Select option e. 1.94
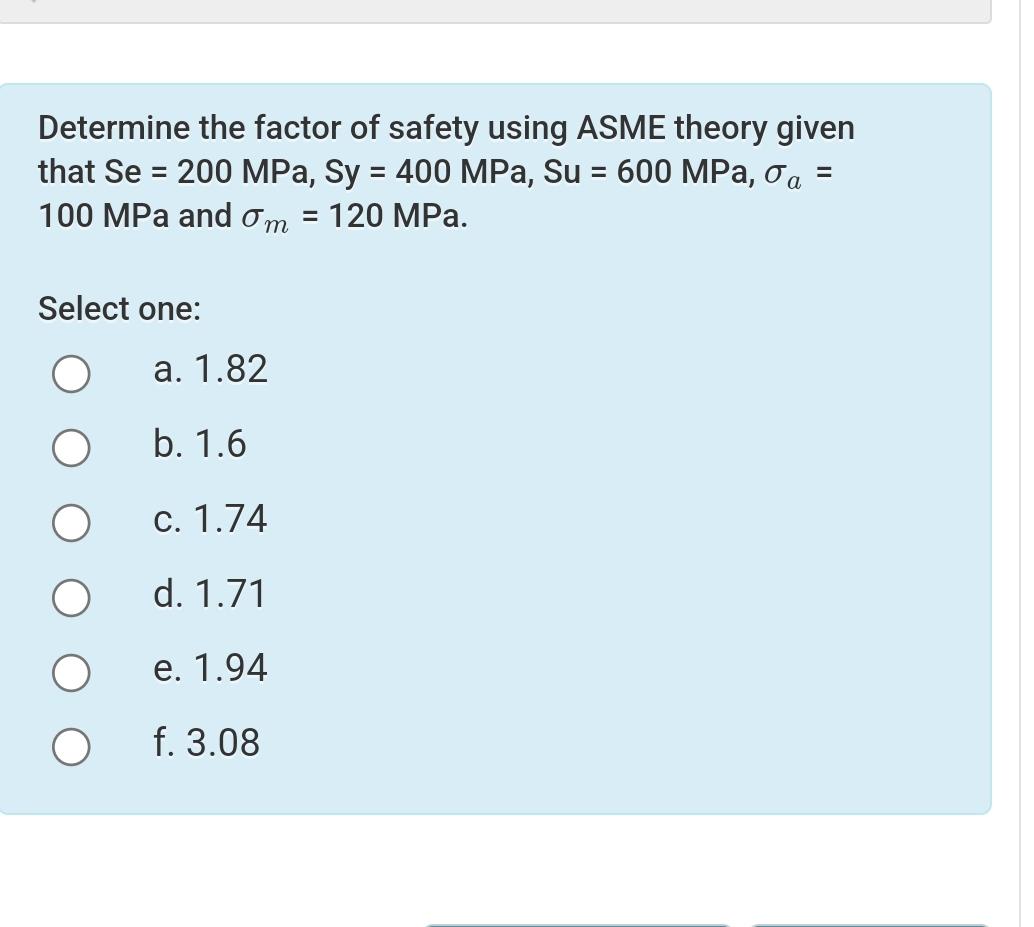The height and width of the screenshot is (927, 1034). click(71, 672)
